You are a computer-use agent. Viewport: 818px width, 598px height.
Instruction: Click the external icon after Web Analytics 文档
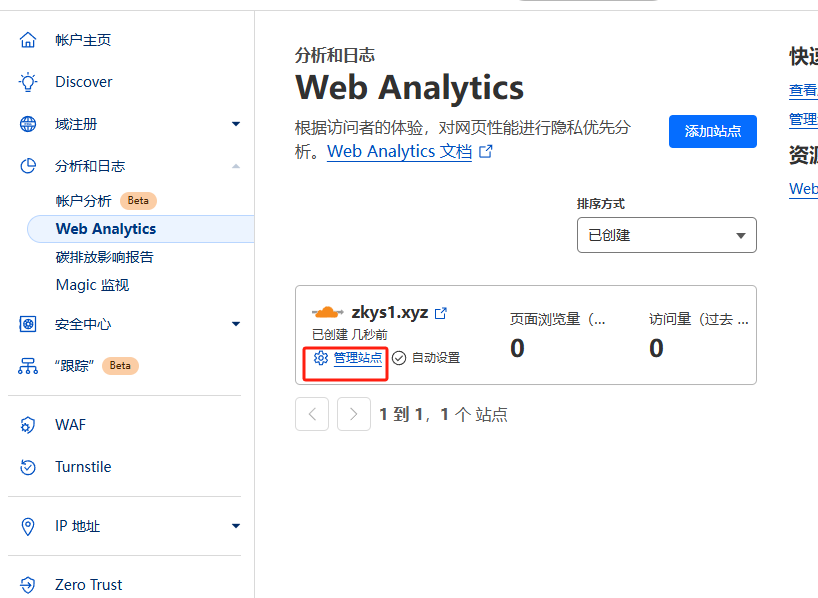(x=486, y=151)
